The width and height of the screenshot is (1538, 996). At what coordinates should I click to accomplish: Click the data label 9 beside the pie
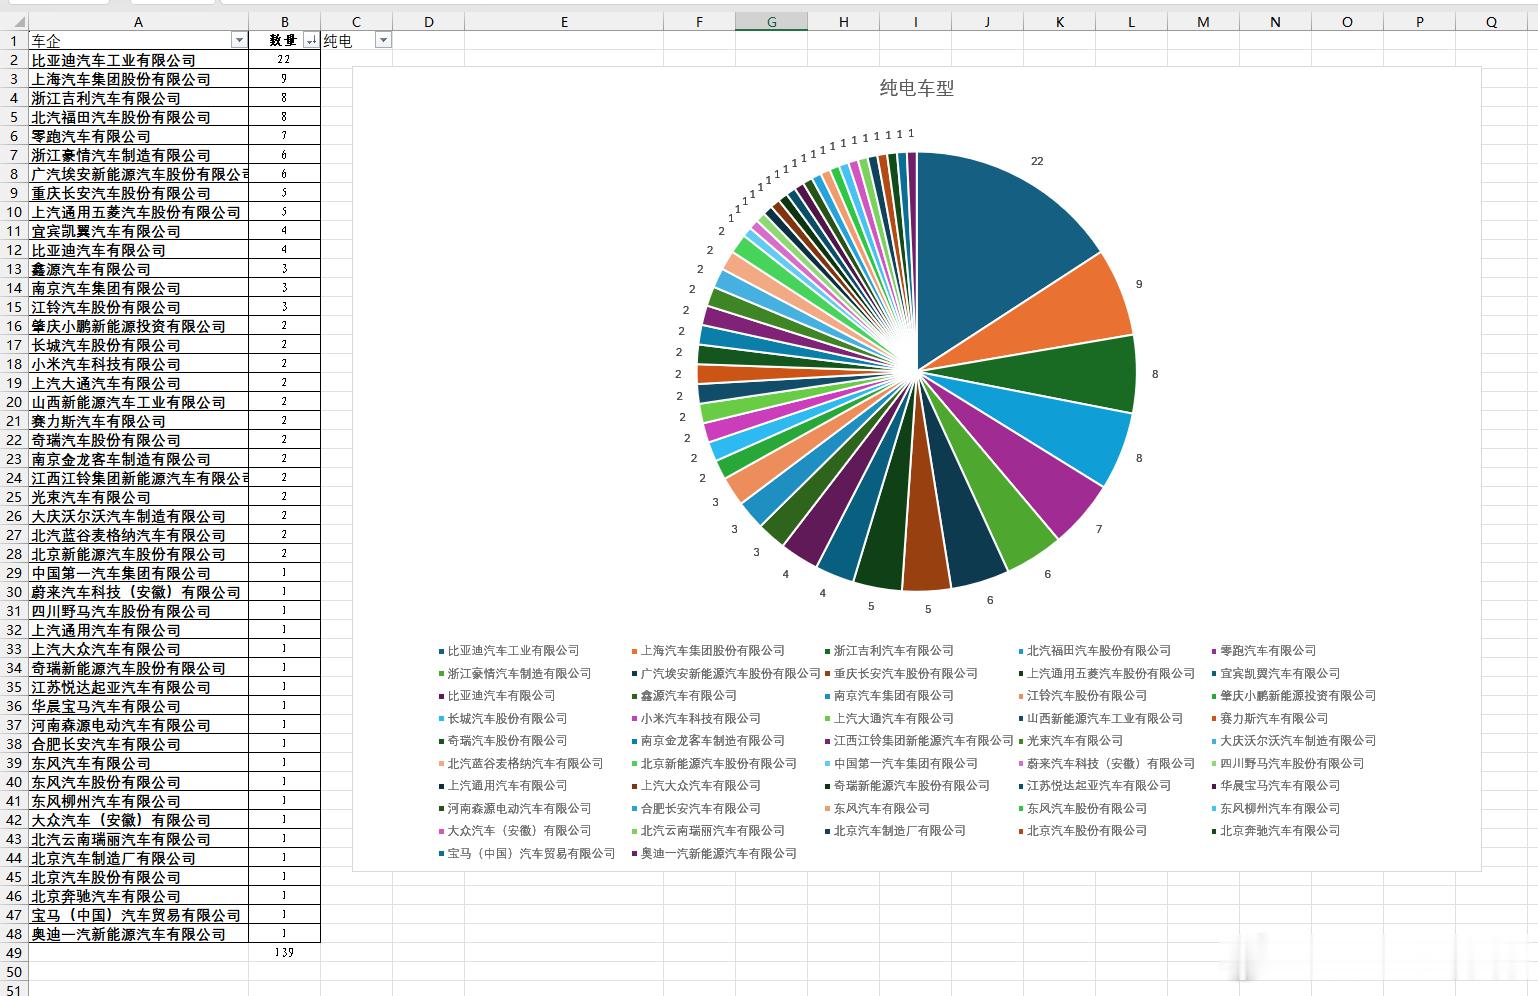pyautogui.click(x=1139, y=284)
